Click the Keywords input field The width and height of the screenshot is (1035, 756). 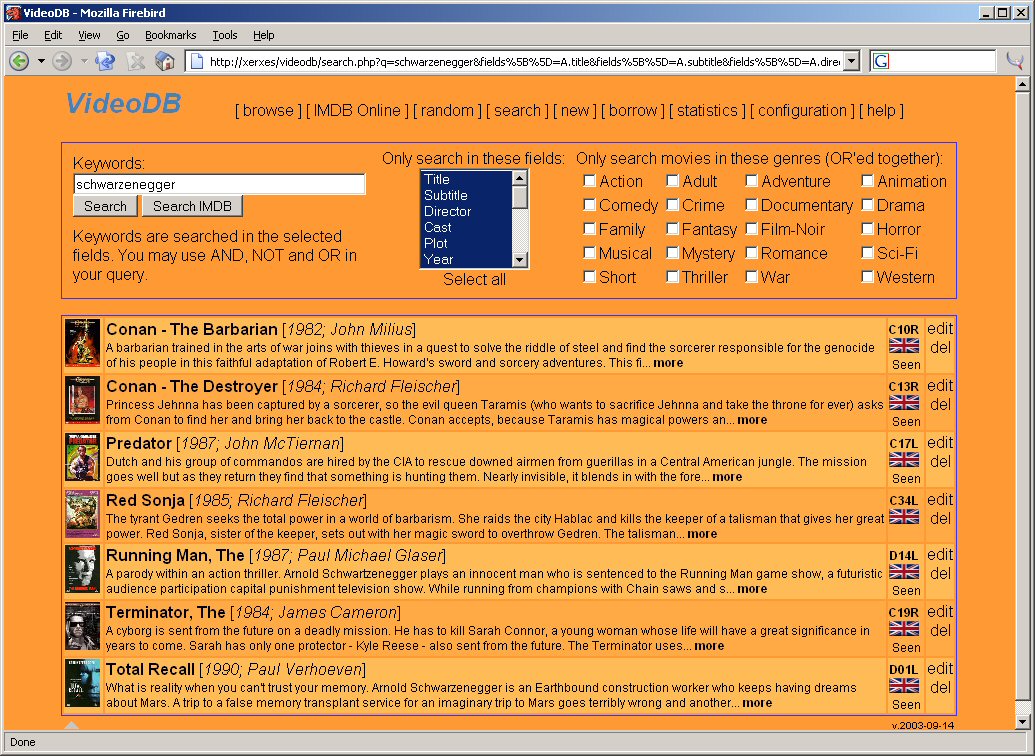[219, 184]
